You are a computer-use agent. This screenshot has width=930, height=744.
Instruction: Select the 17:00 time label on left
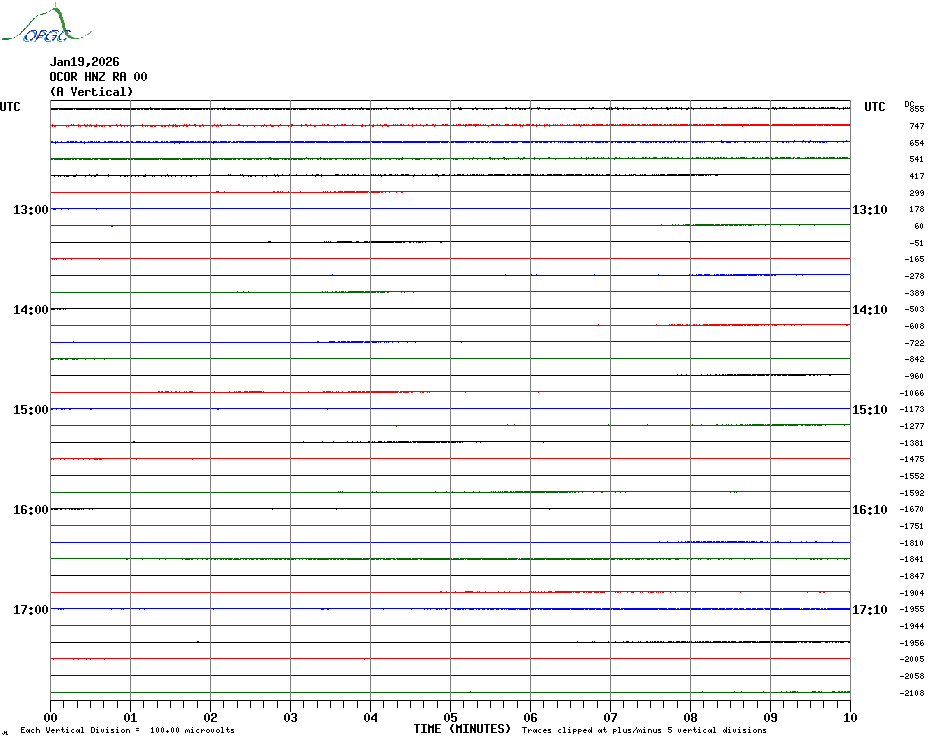(31, 609)
